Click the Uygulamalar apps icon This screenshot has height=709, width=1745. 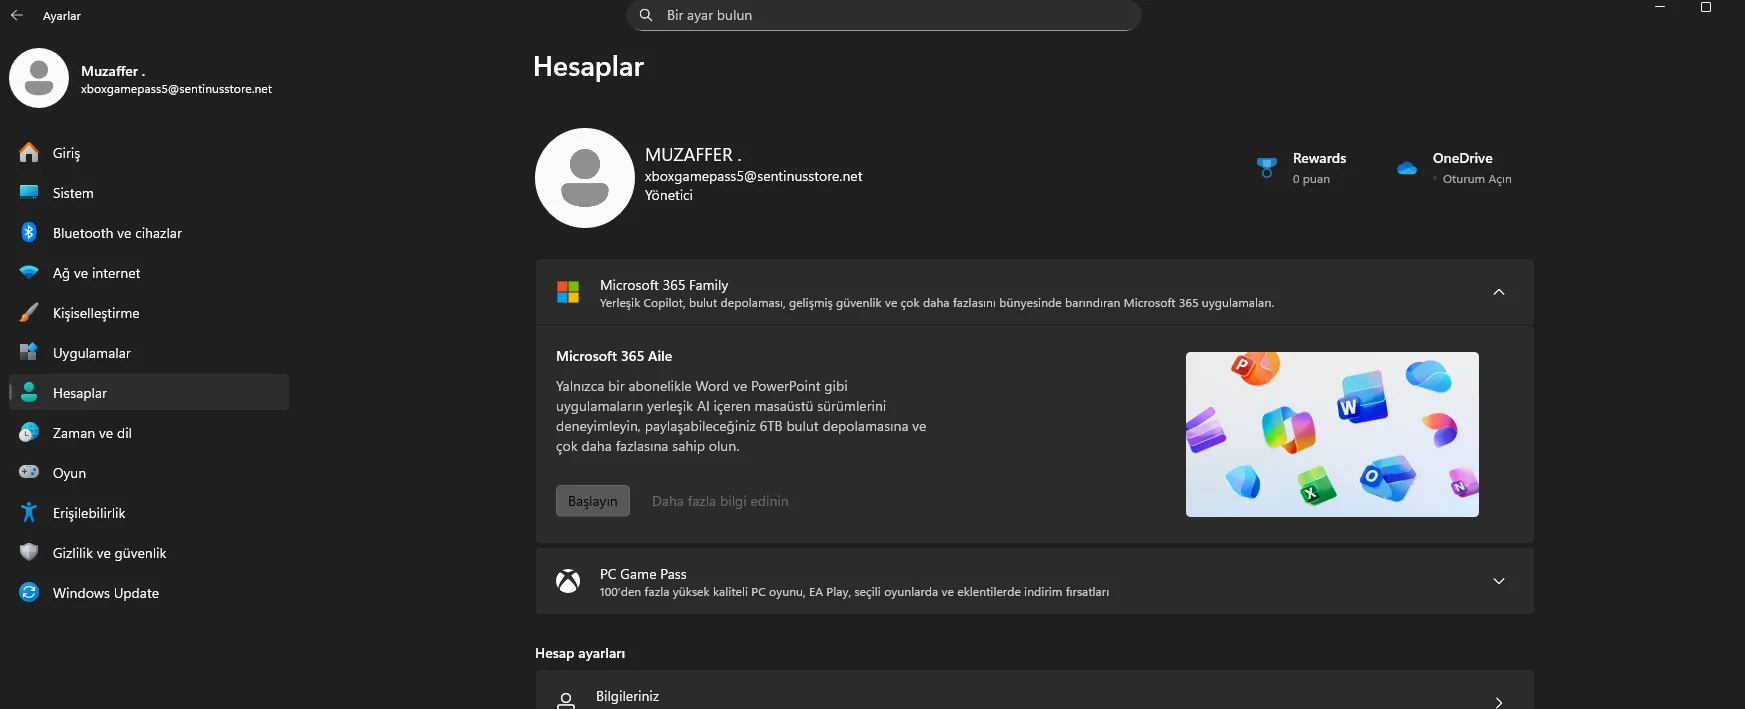pos(29,352)
